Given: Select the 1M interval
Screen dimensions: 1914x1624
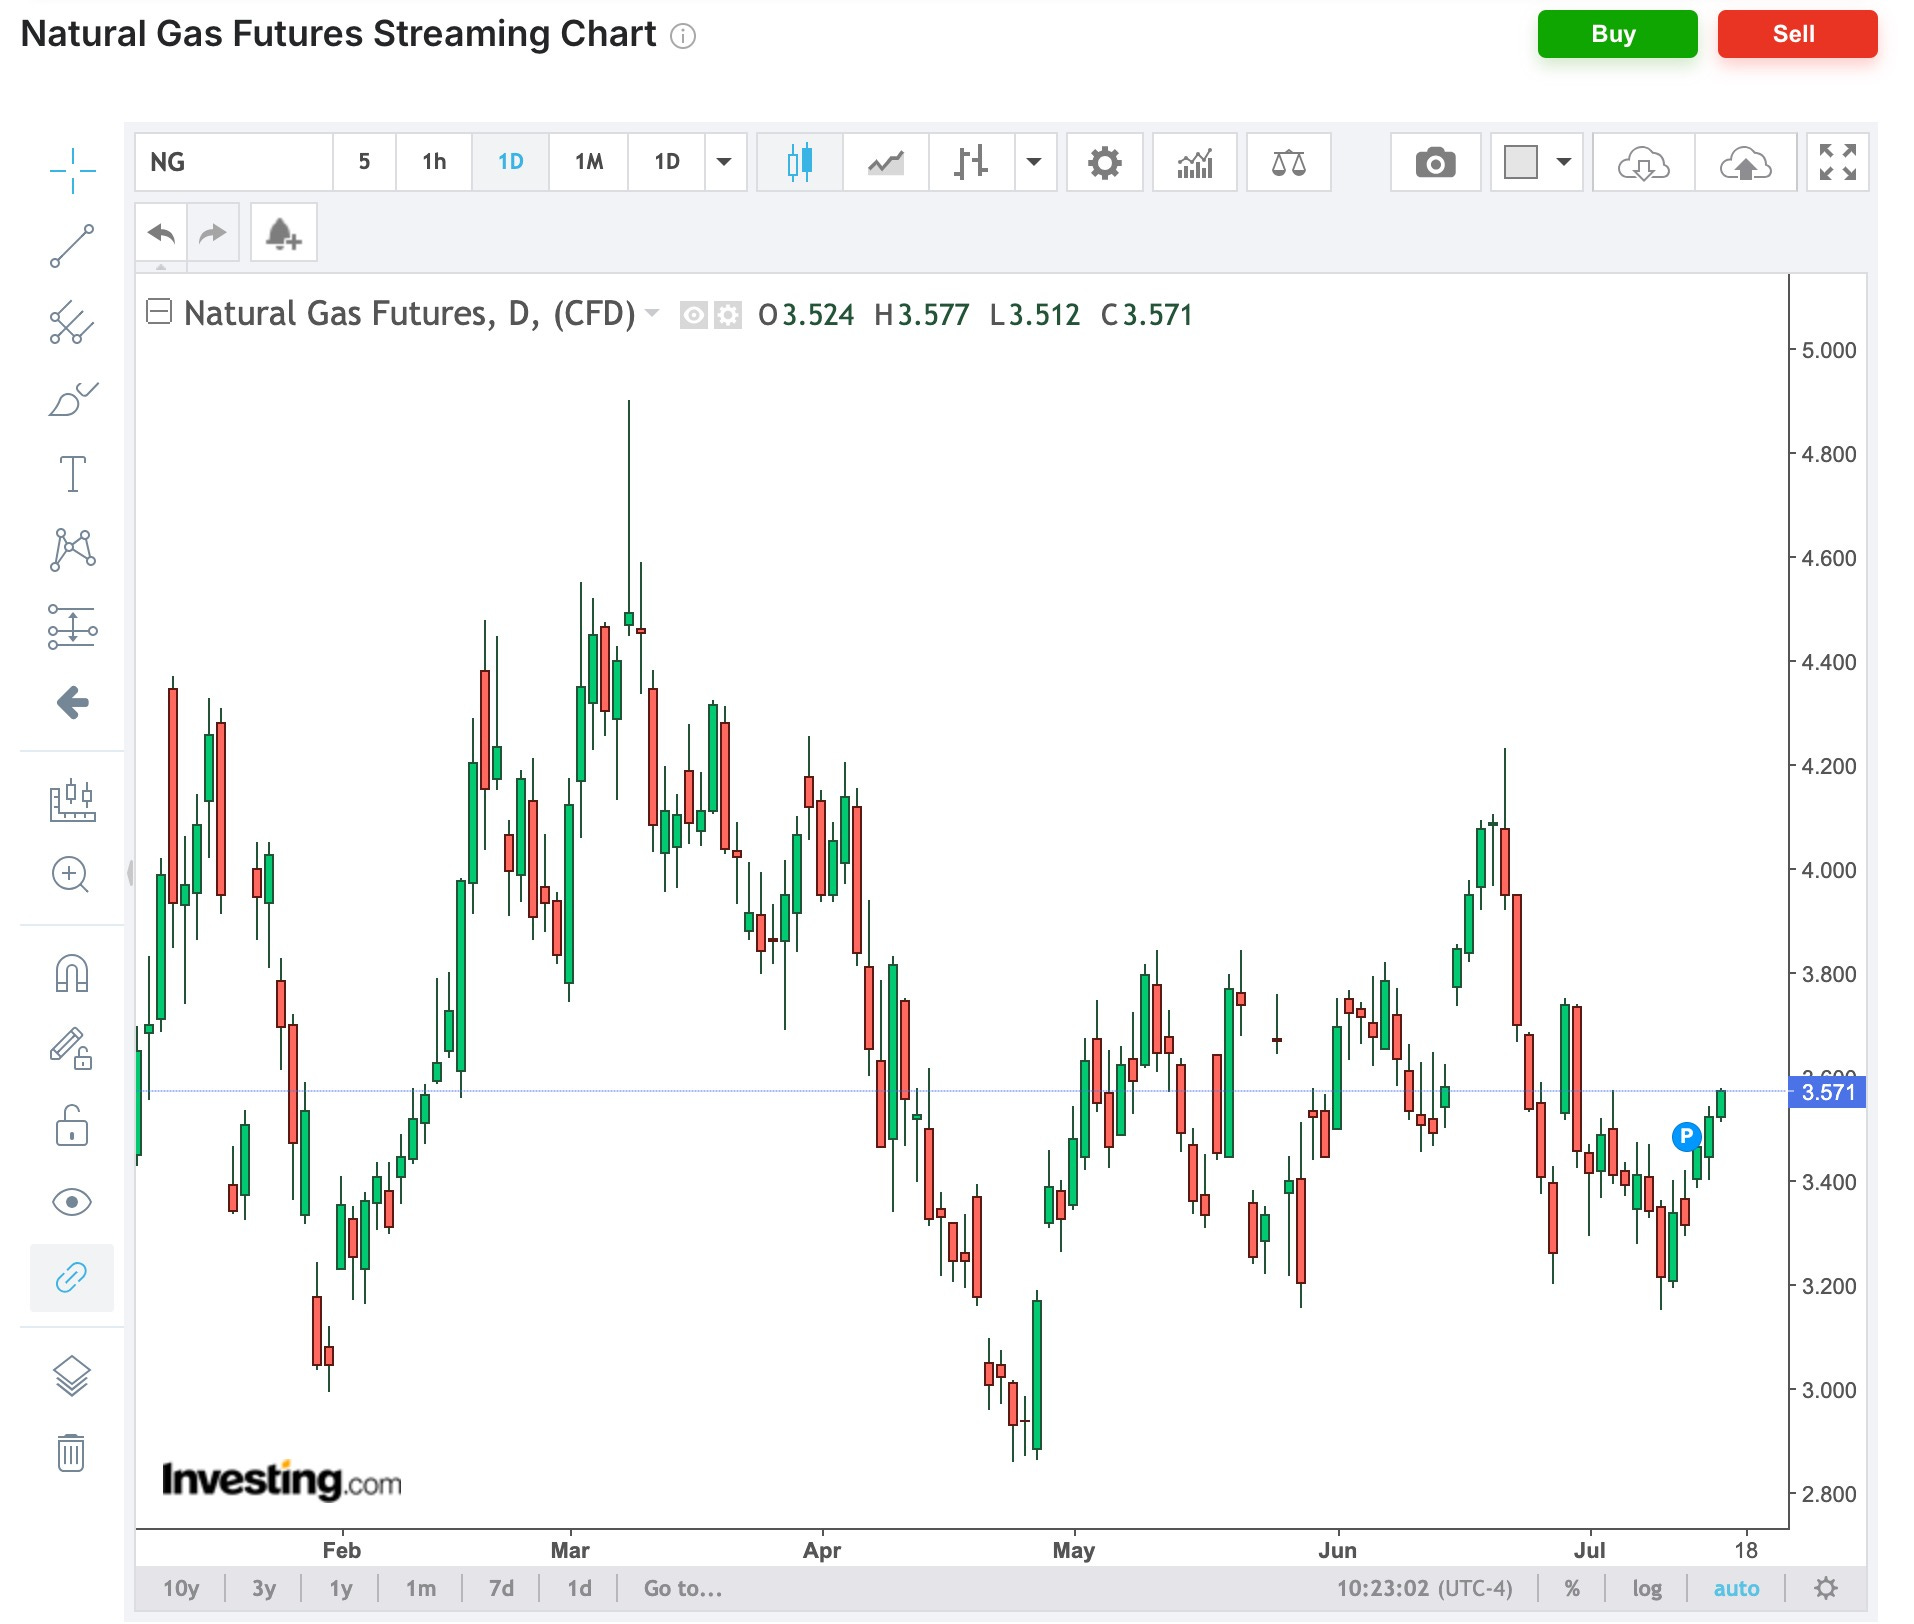Looking at the screenshot, I should [x=589, y=162].
